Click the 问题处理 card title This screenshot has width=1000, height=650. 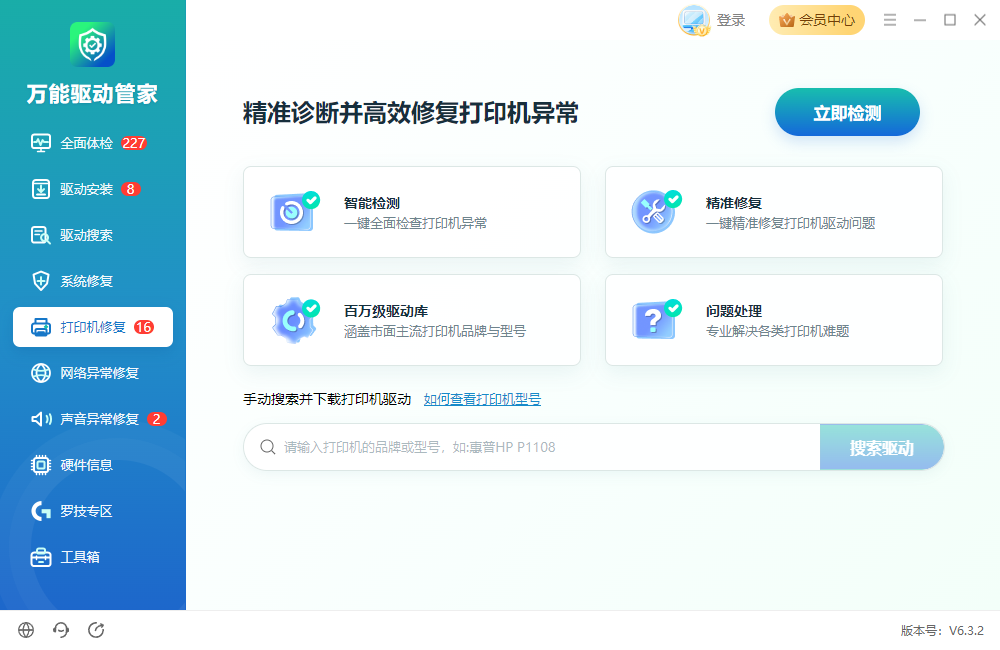coord(733,311)
